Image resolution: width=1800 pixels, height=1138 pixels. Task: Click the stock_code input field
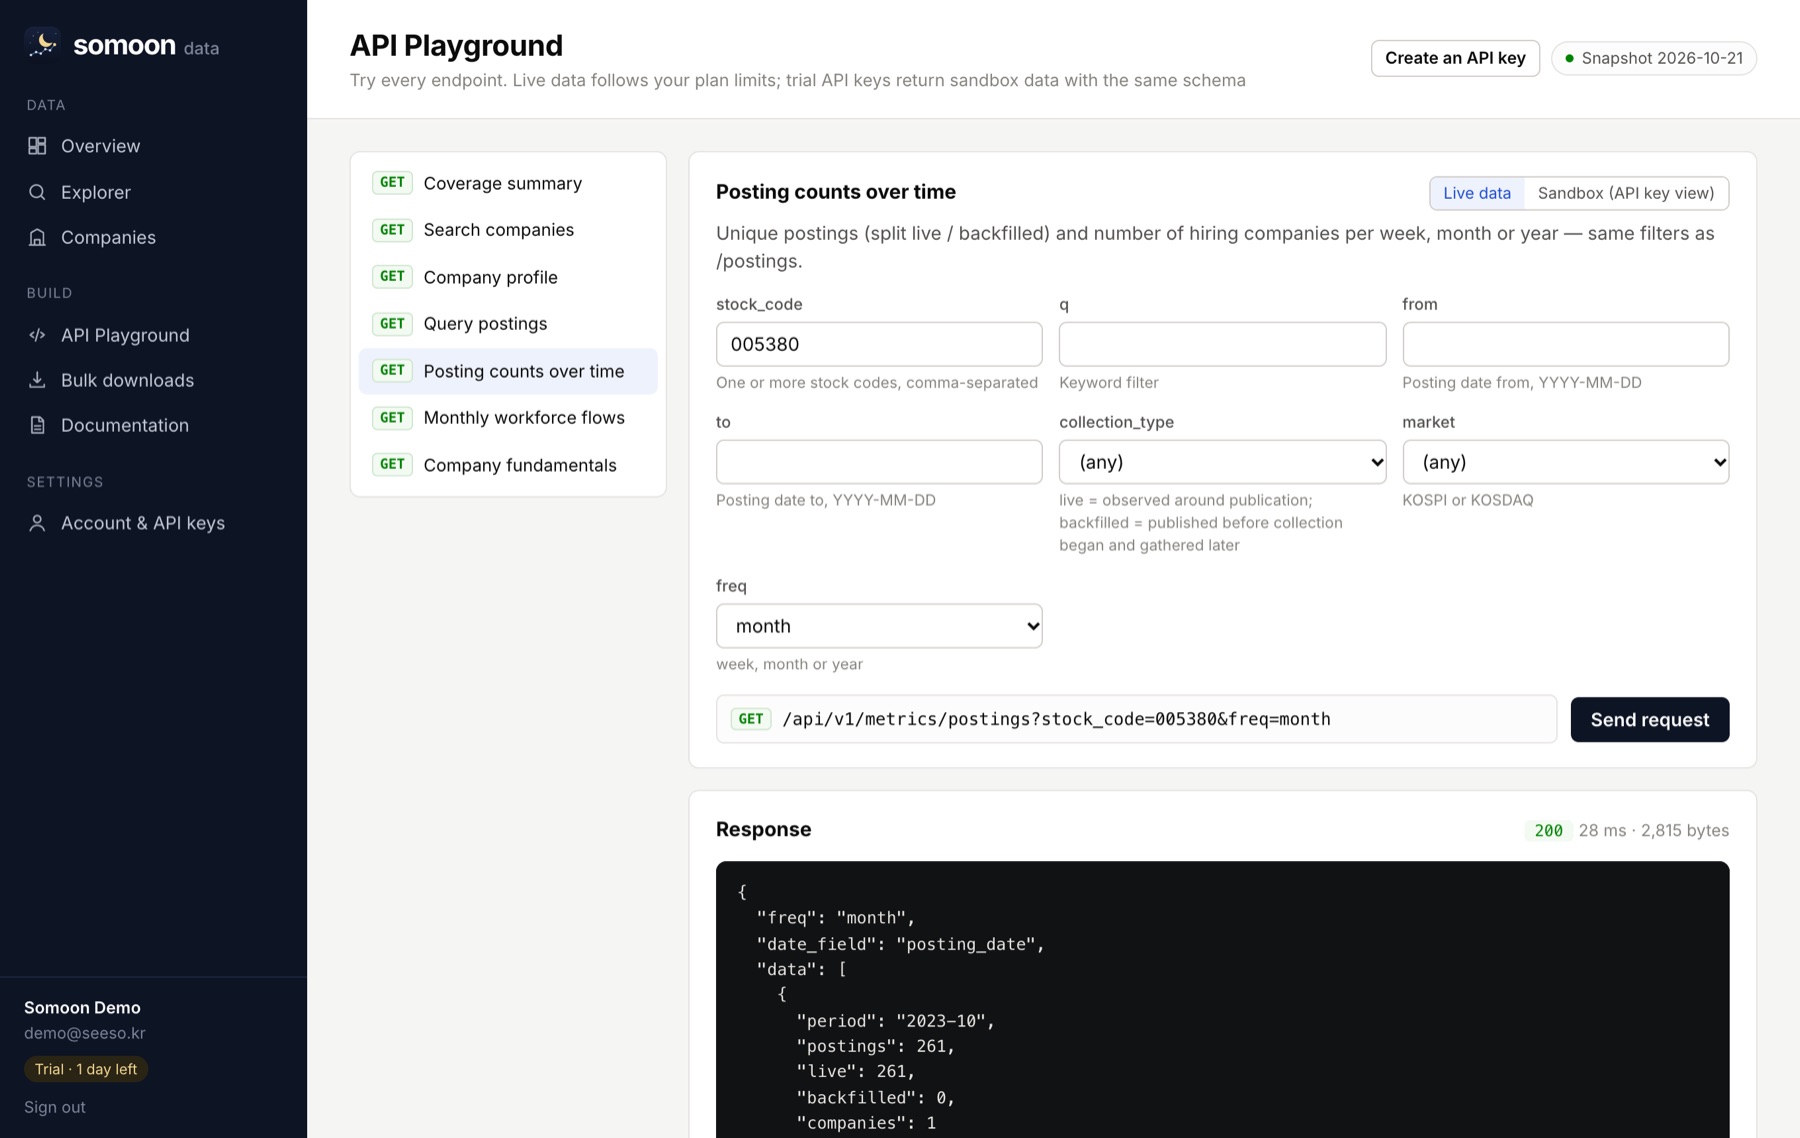(879, 344)
